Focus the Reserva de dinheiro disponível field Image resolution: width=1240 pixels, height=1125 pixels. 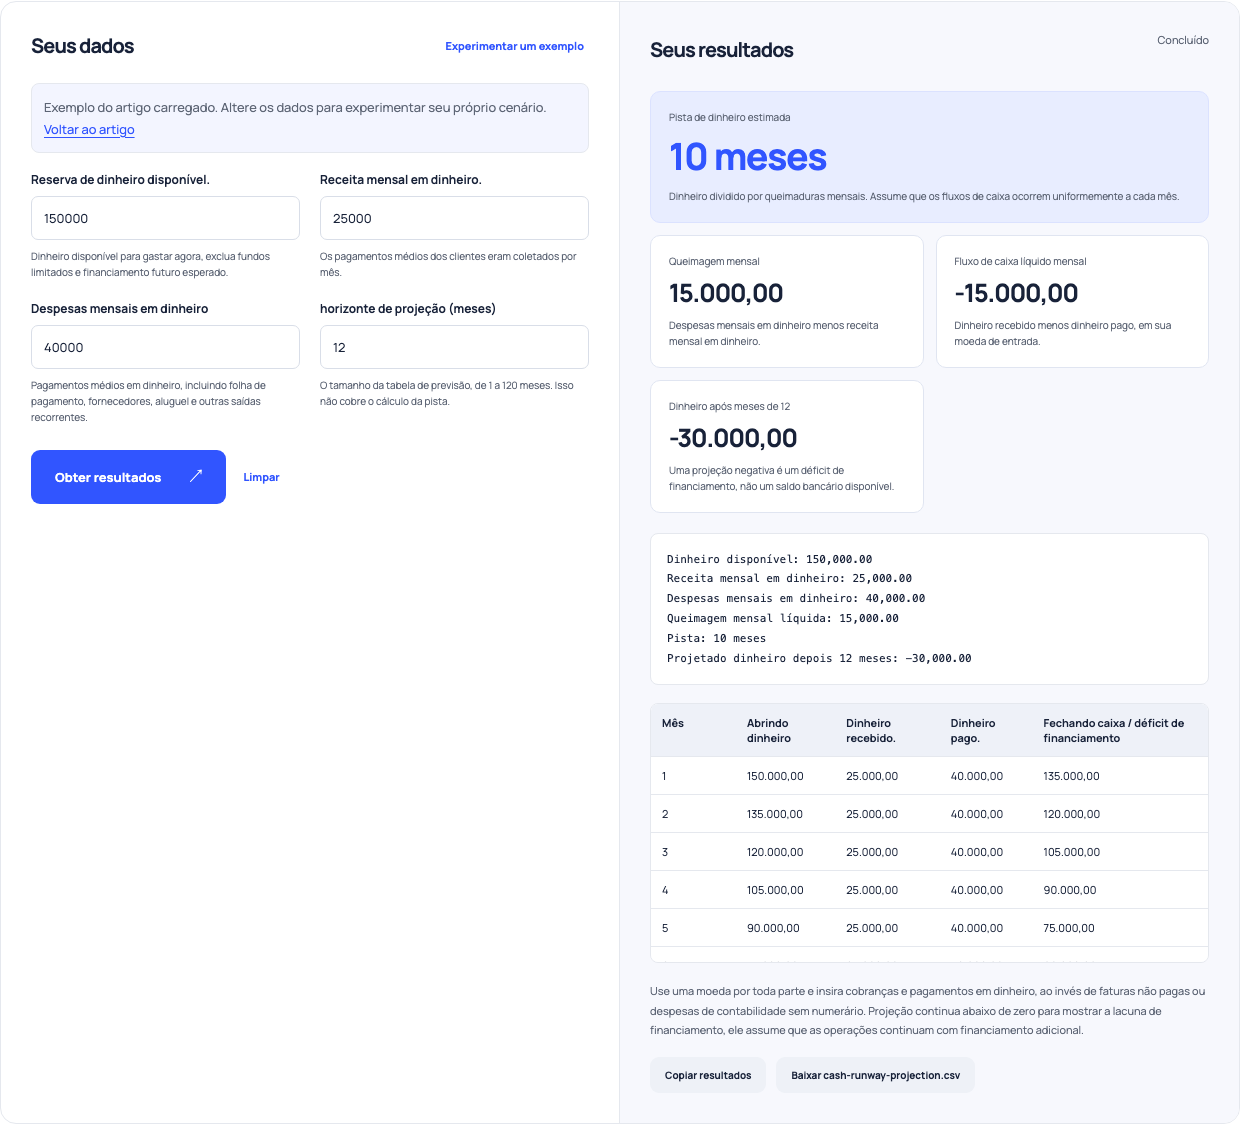coord(165,218)
